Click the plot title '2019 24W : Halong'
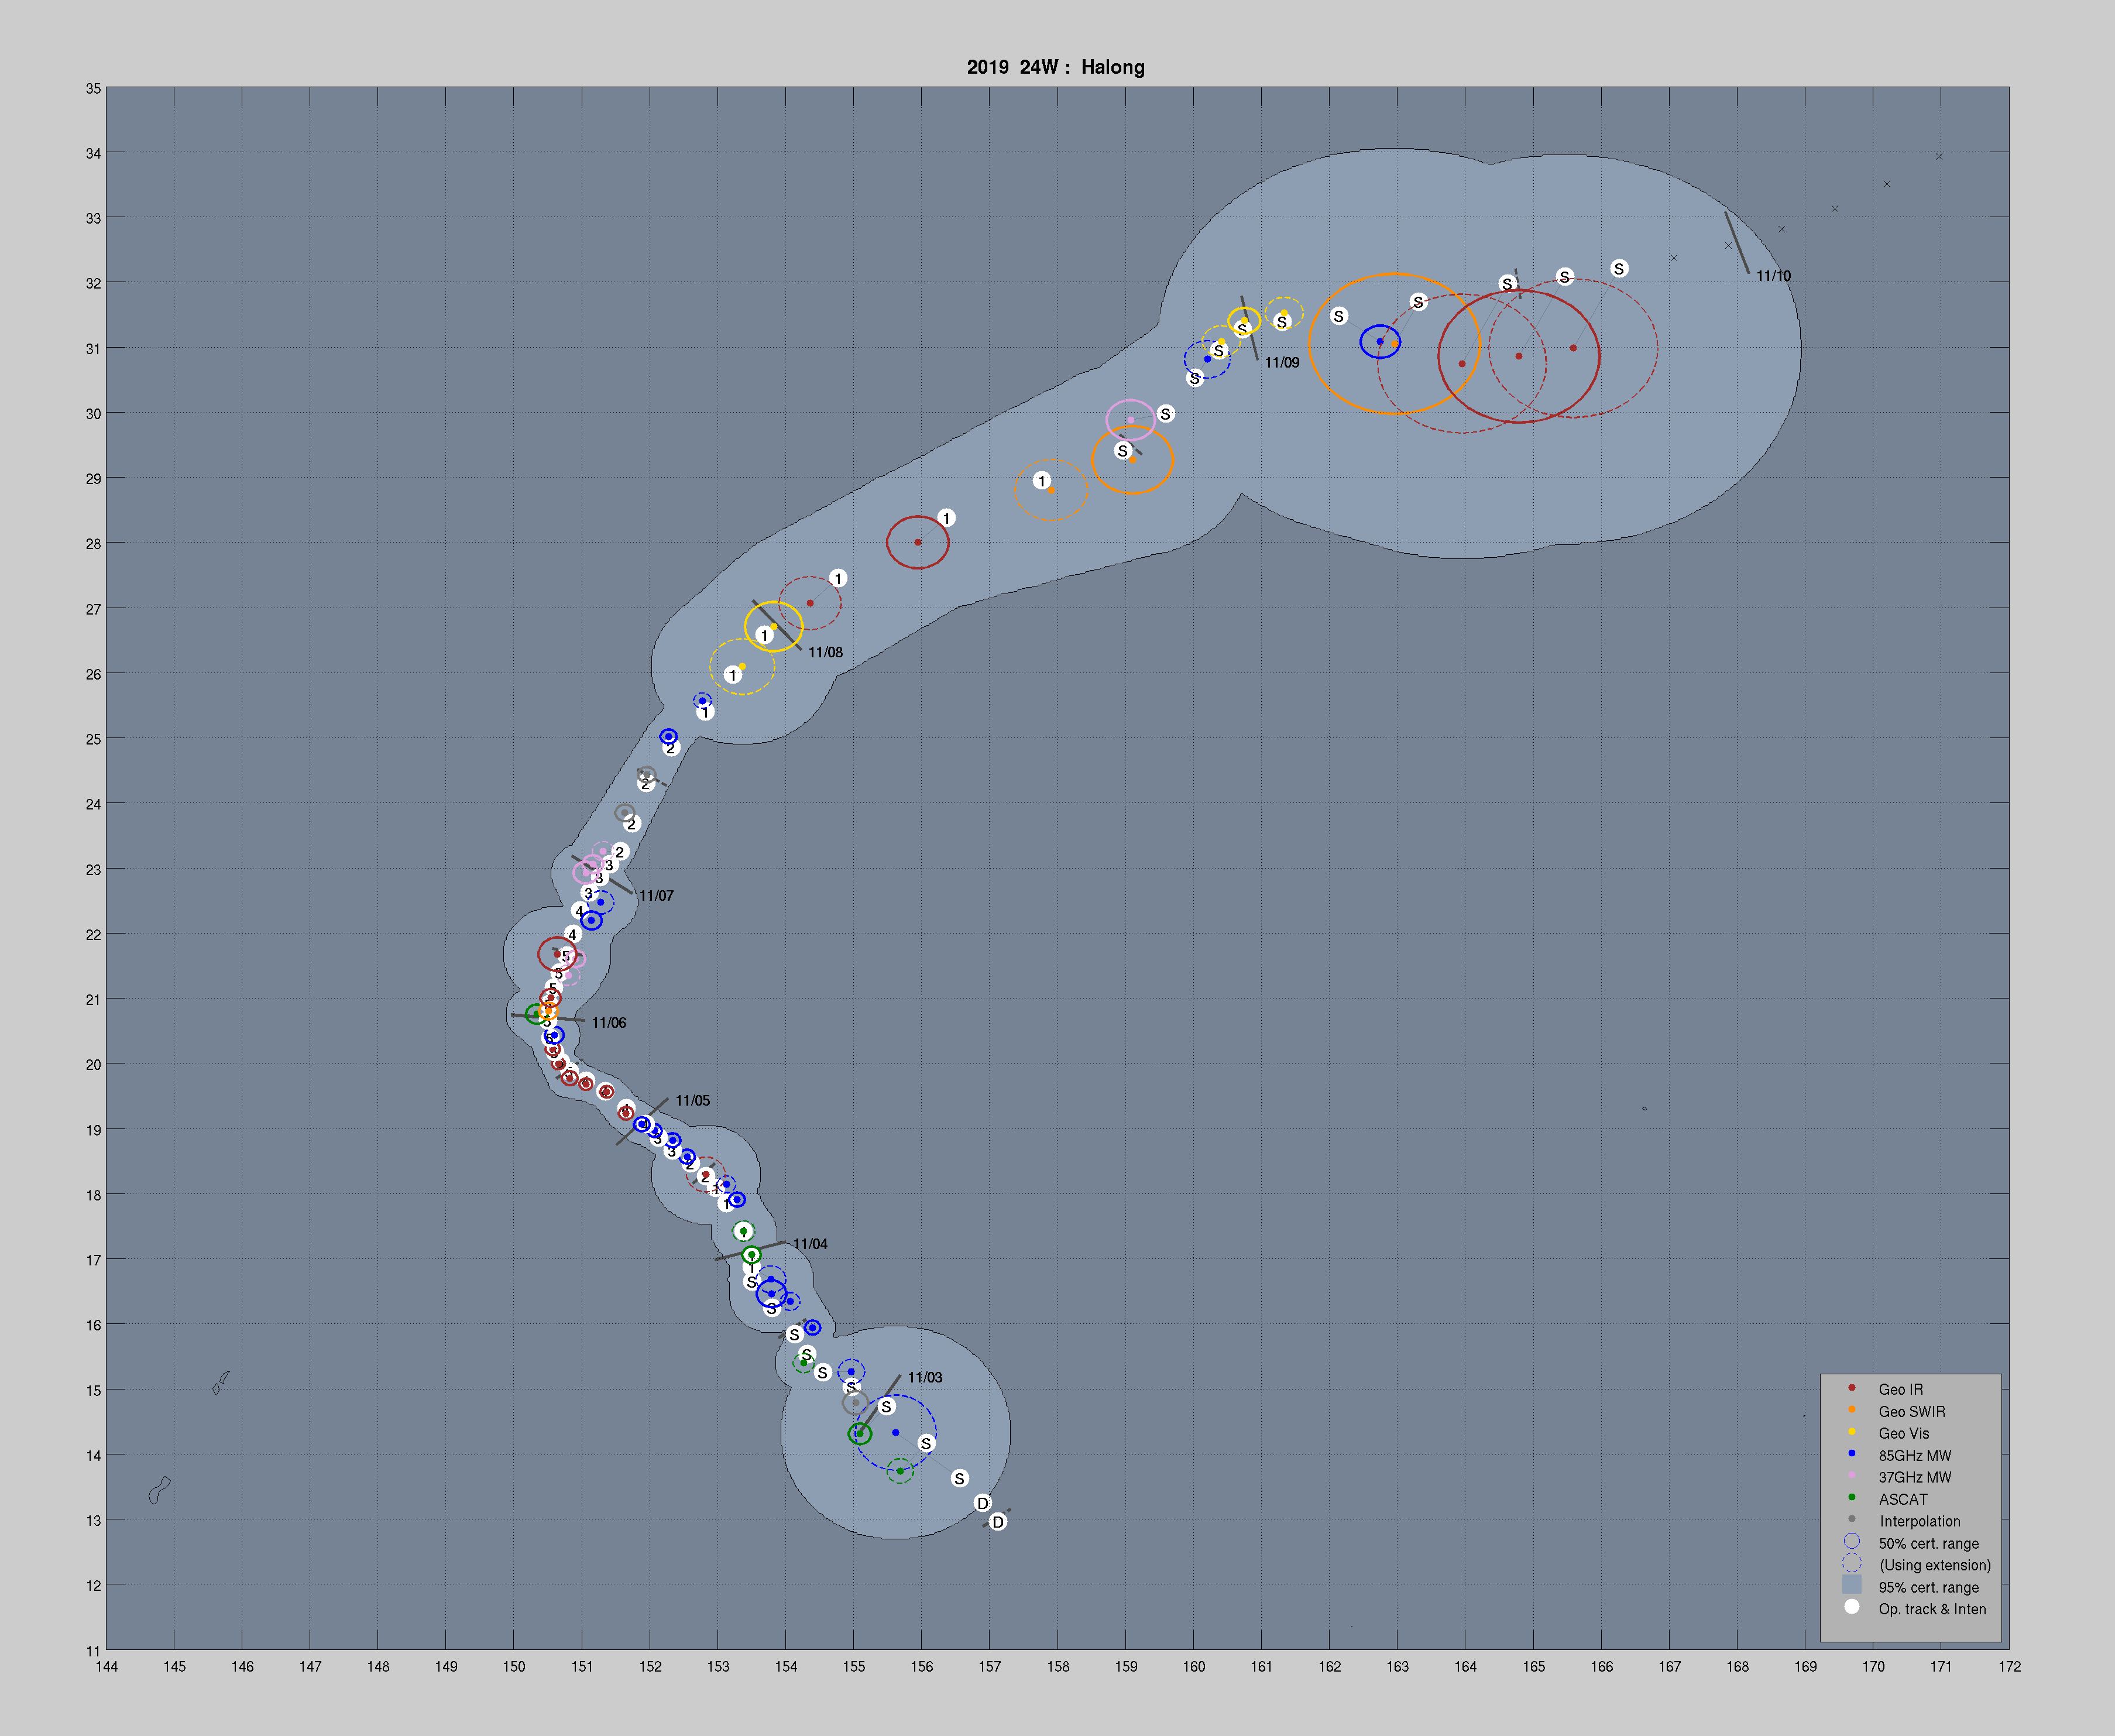This screenshot has height=1736, width=2115. (x=1055, y=67)
